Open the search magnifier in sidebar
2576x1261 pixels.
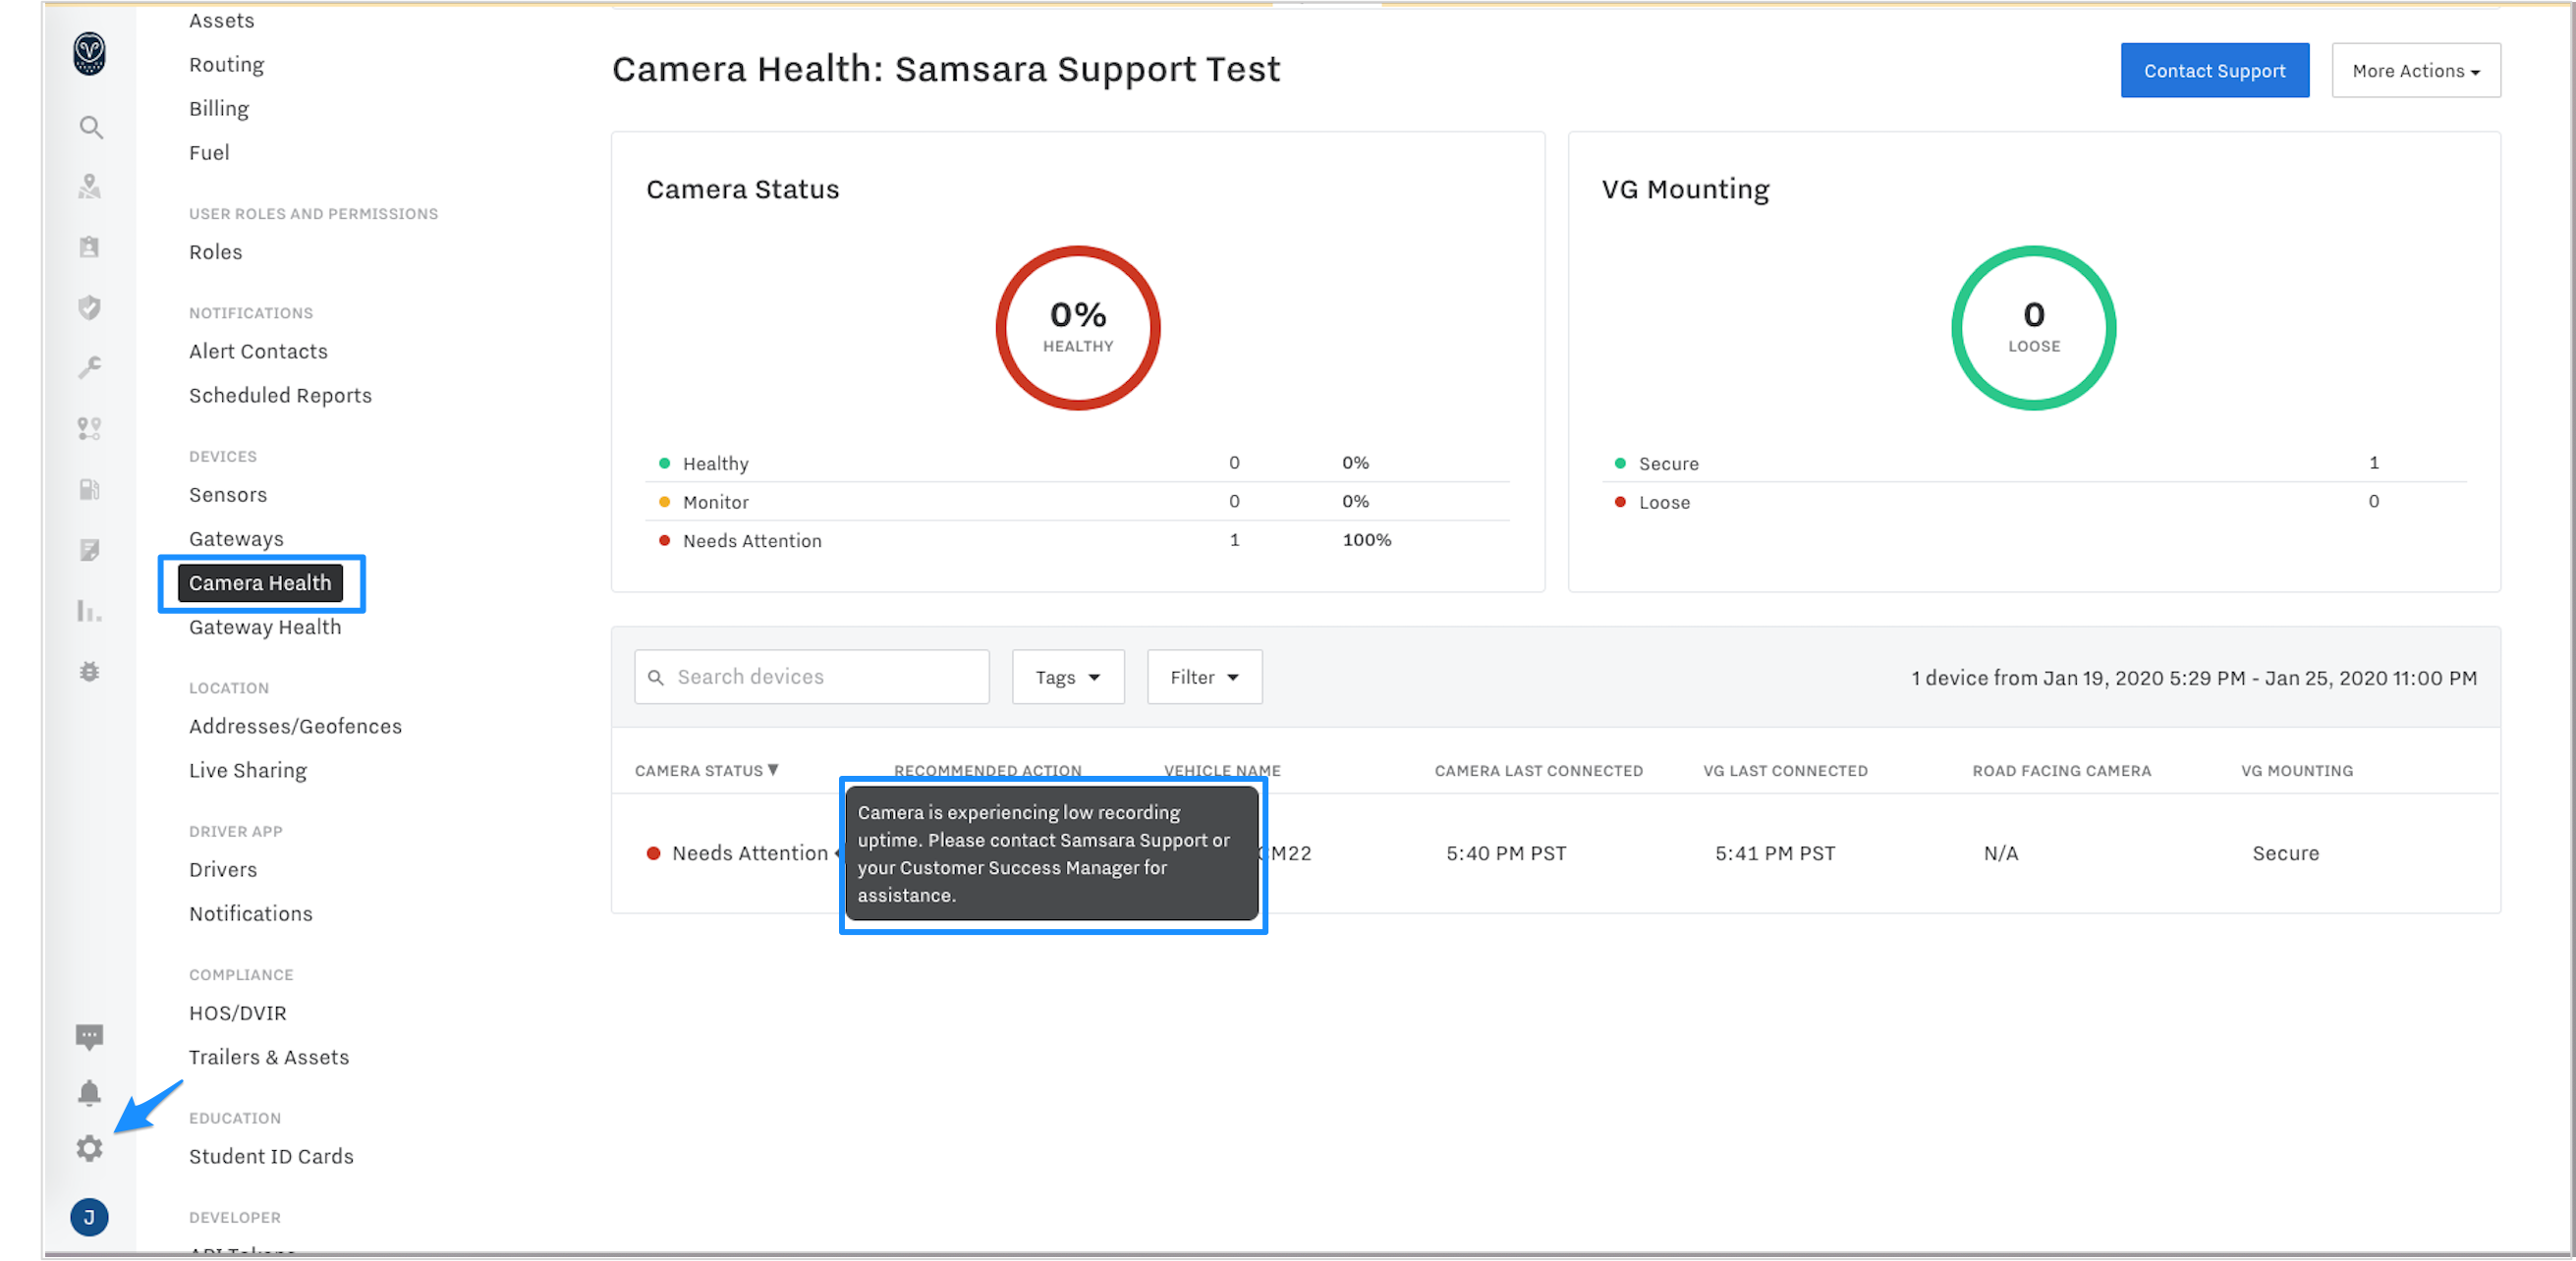91,127
